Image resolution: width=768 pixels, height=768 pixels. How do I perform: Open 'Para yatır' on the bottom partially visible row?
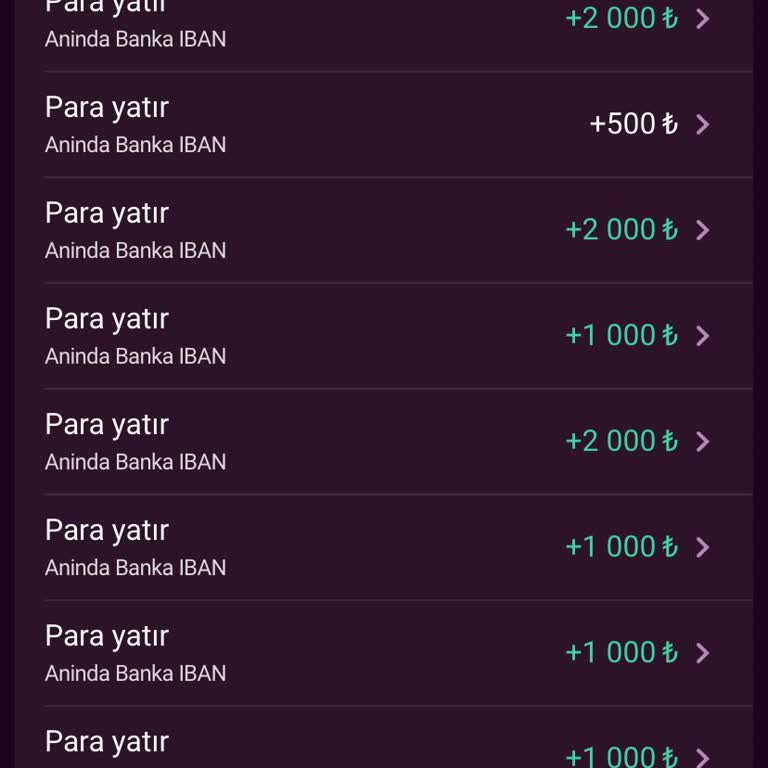pos(107,743)
